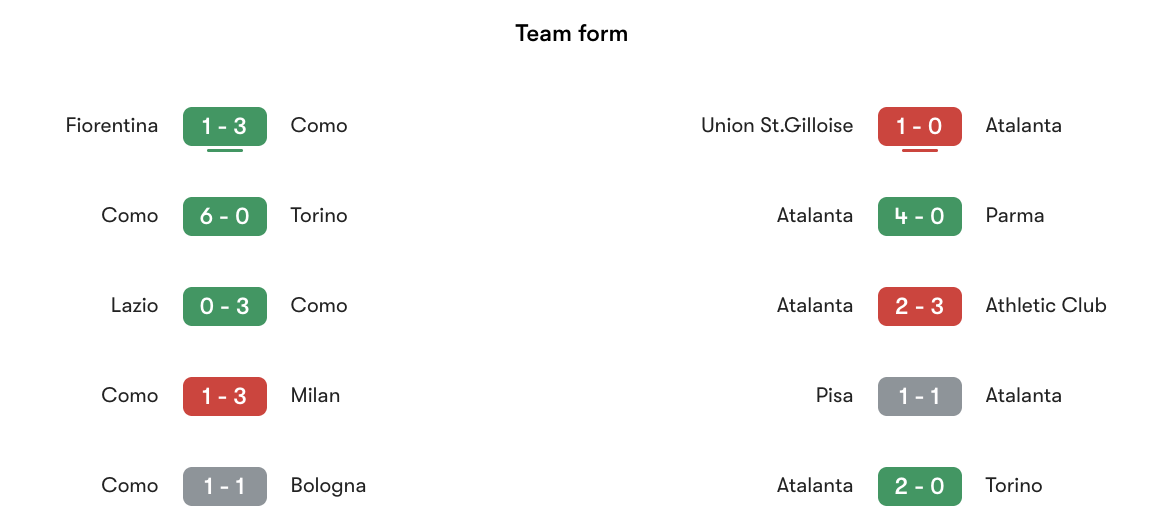Click Torino in the Como 6 - 0 row

319,216
